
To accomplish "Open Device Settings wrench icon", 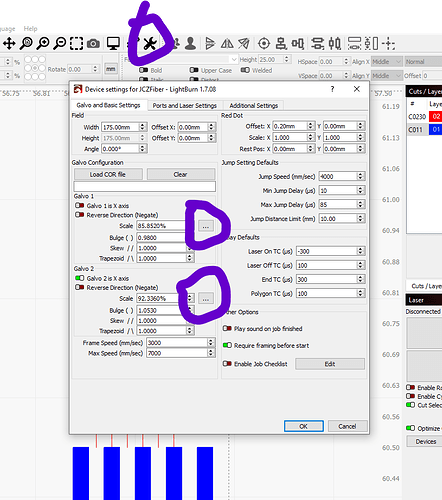I will tap(150, 44).
